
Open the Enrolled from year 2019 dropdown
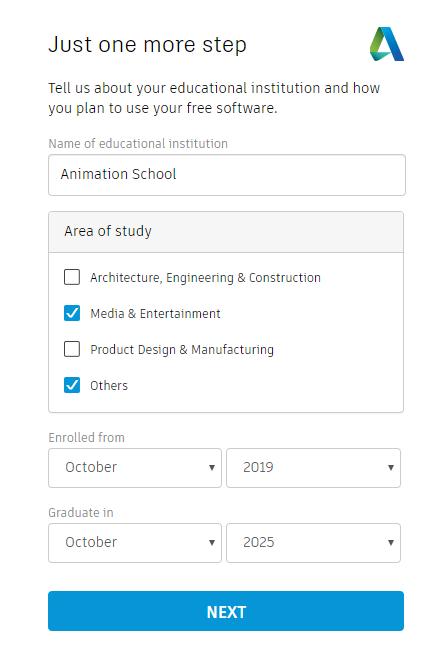pos(313,468)
